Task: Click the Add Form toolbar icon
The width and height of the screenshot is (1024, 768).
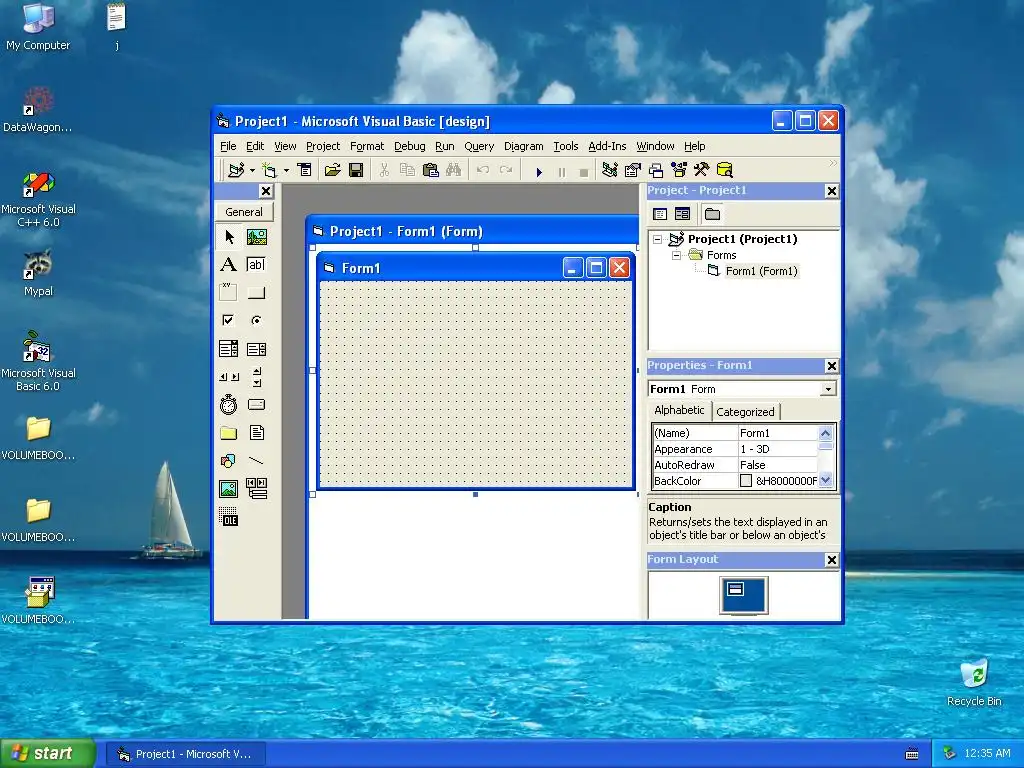Action: [269, 170]
